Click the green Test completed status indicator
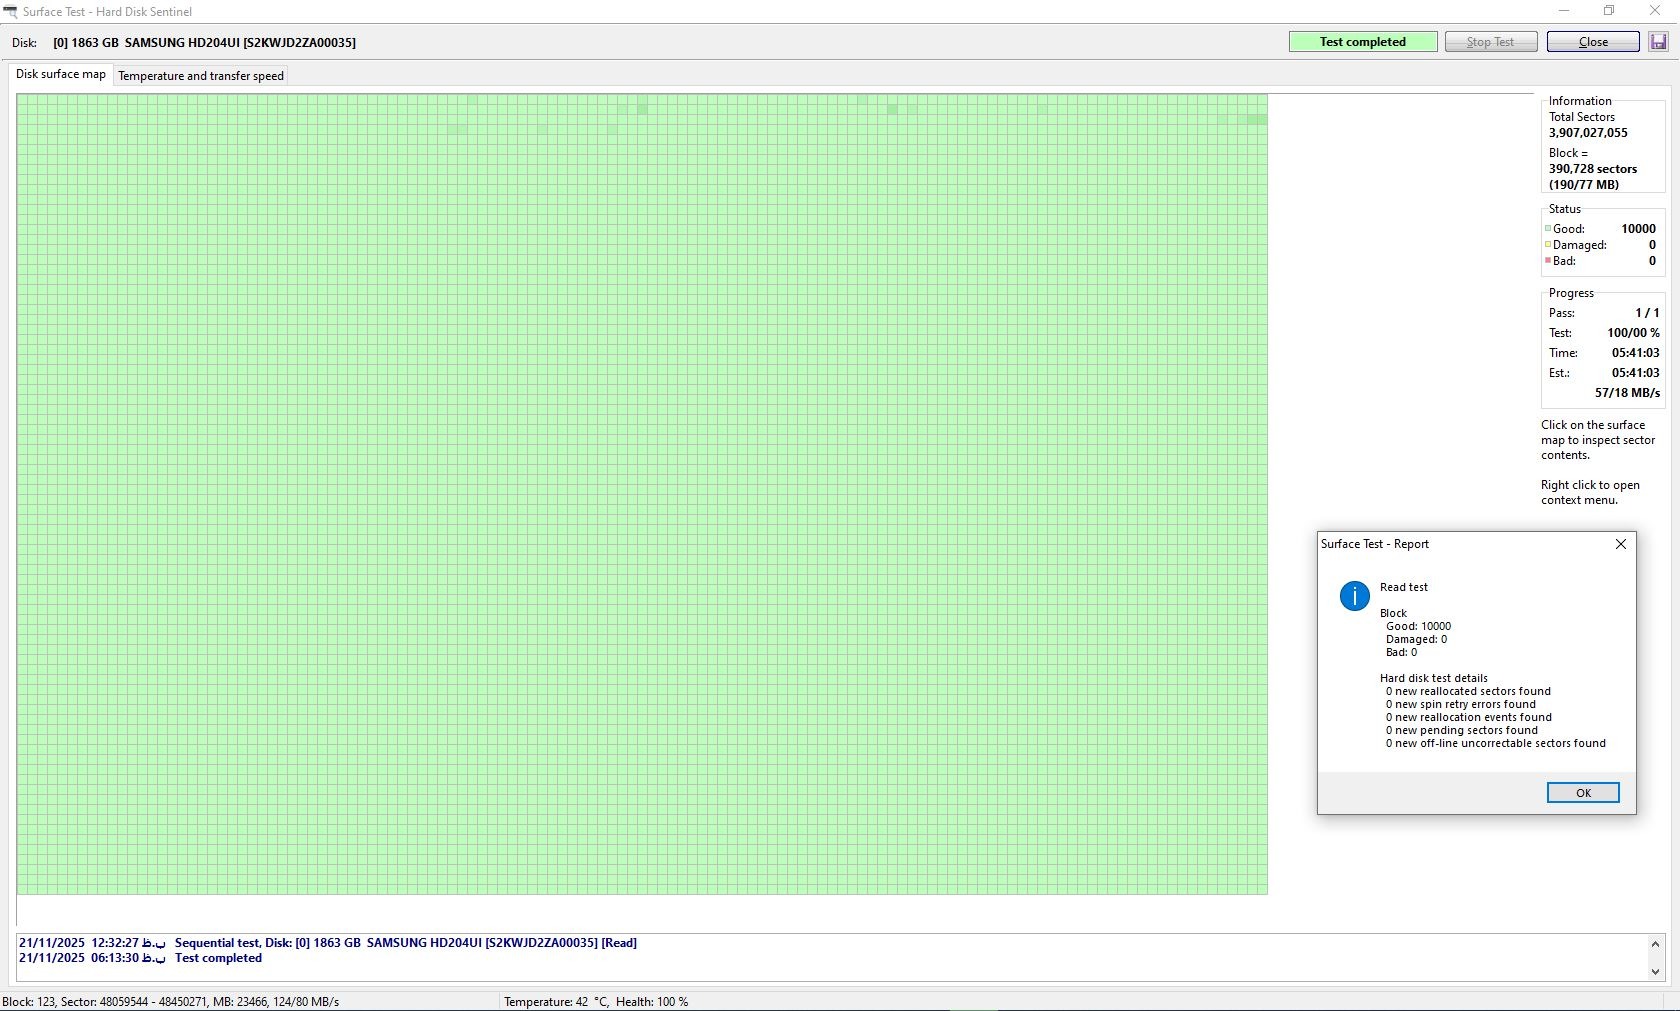This screenshot has height=1011, width=1680. pyautogui.click(x=1362, y=42)
